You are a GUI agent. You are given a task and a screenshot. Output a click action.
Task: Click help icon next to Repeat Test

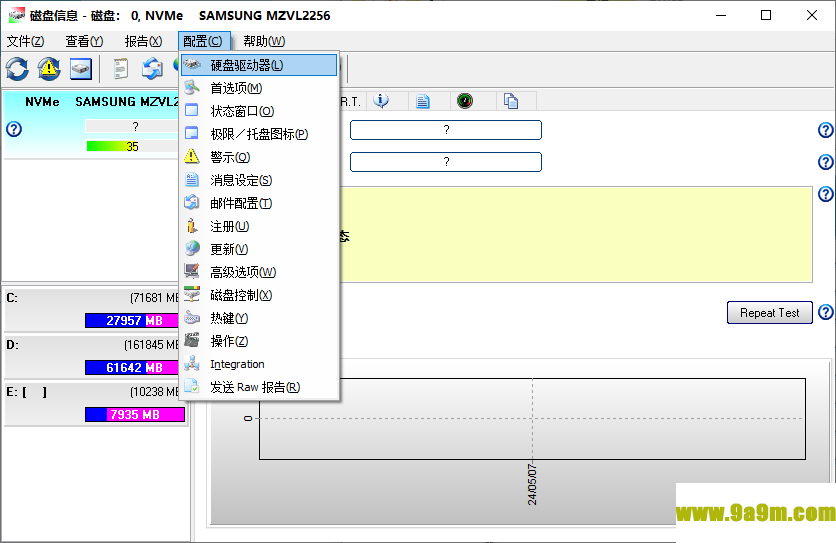coord(825,312)
